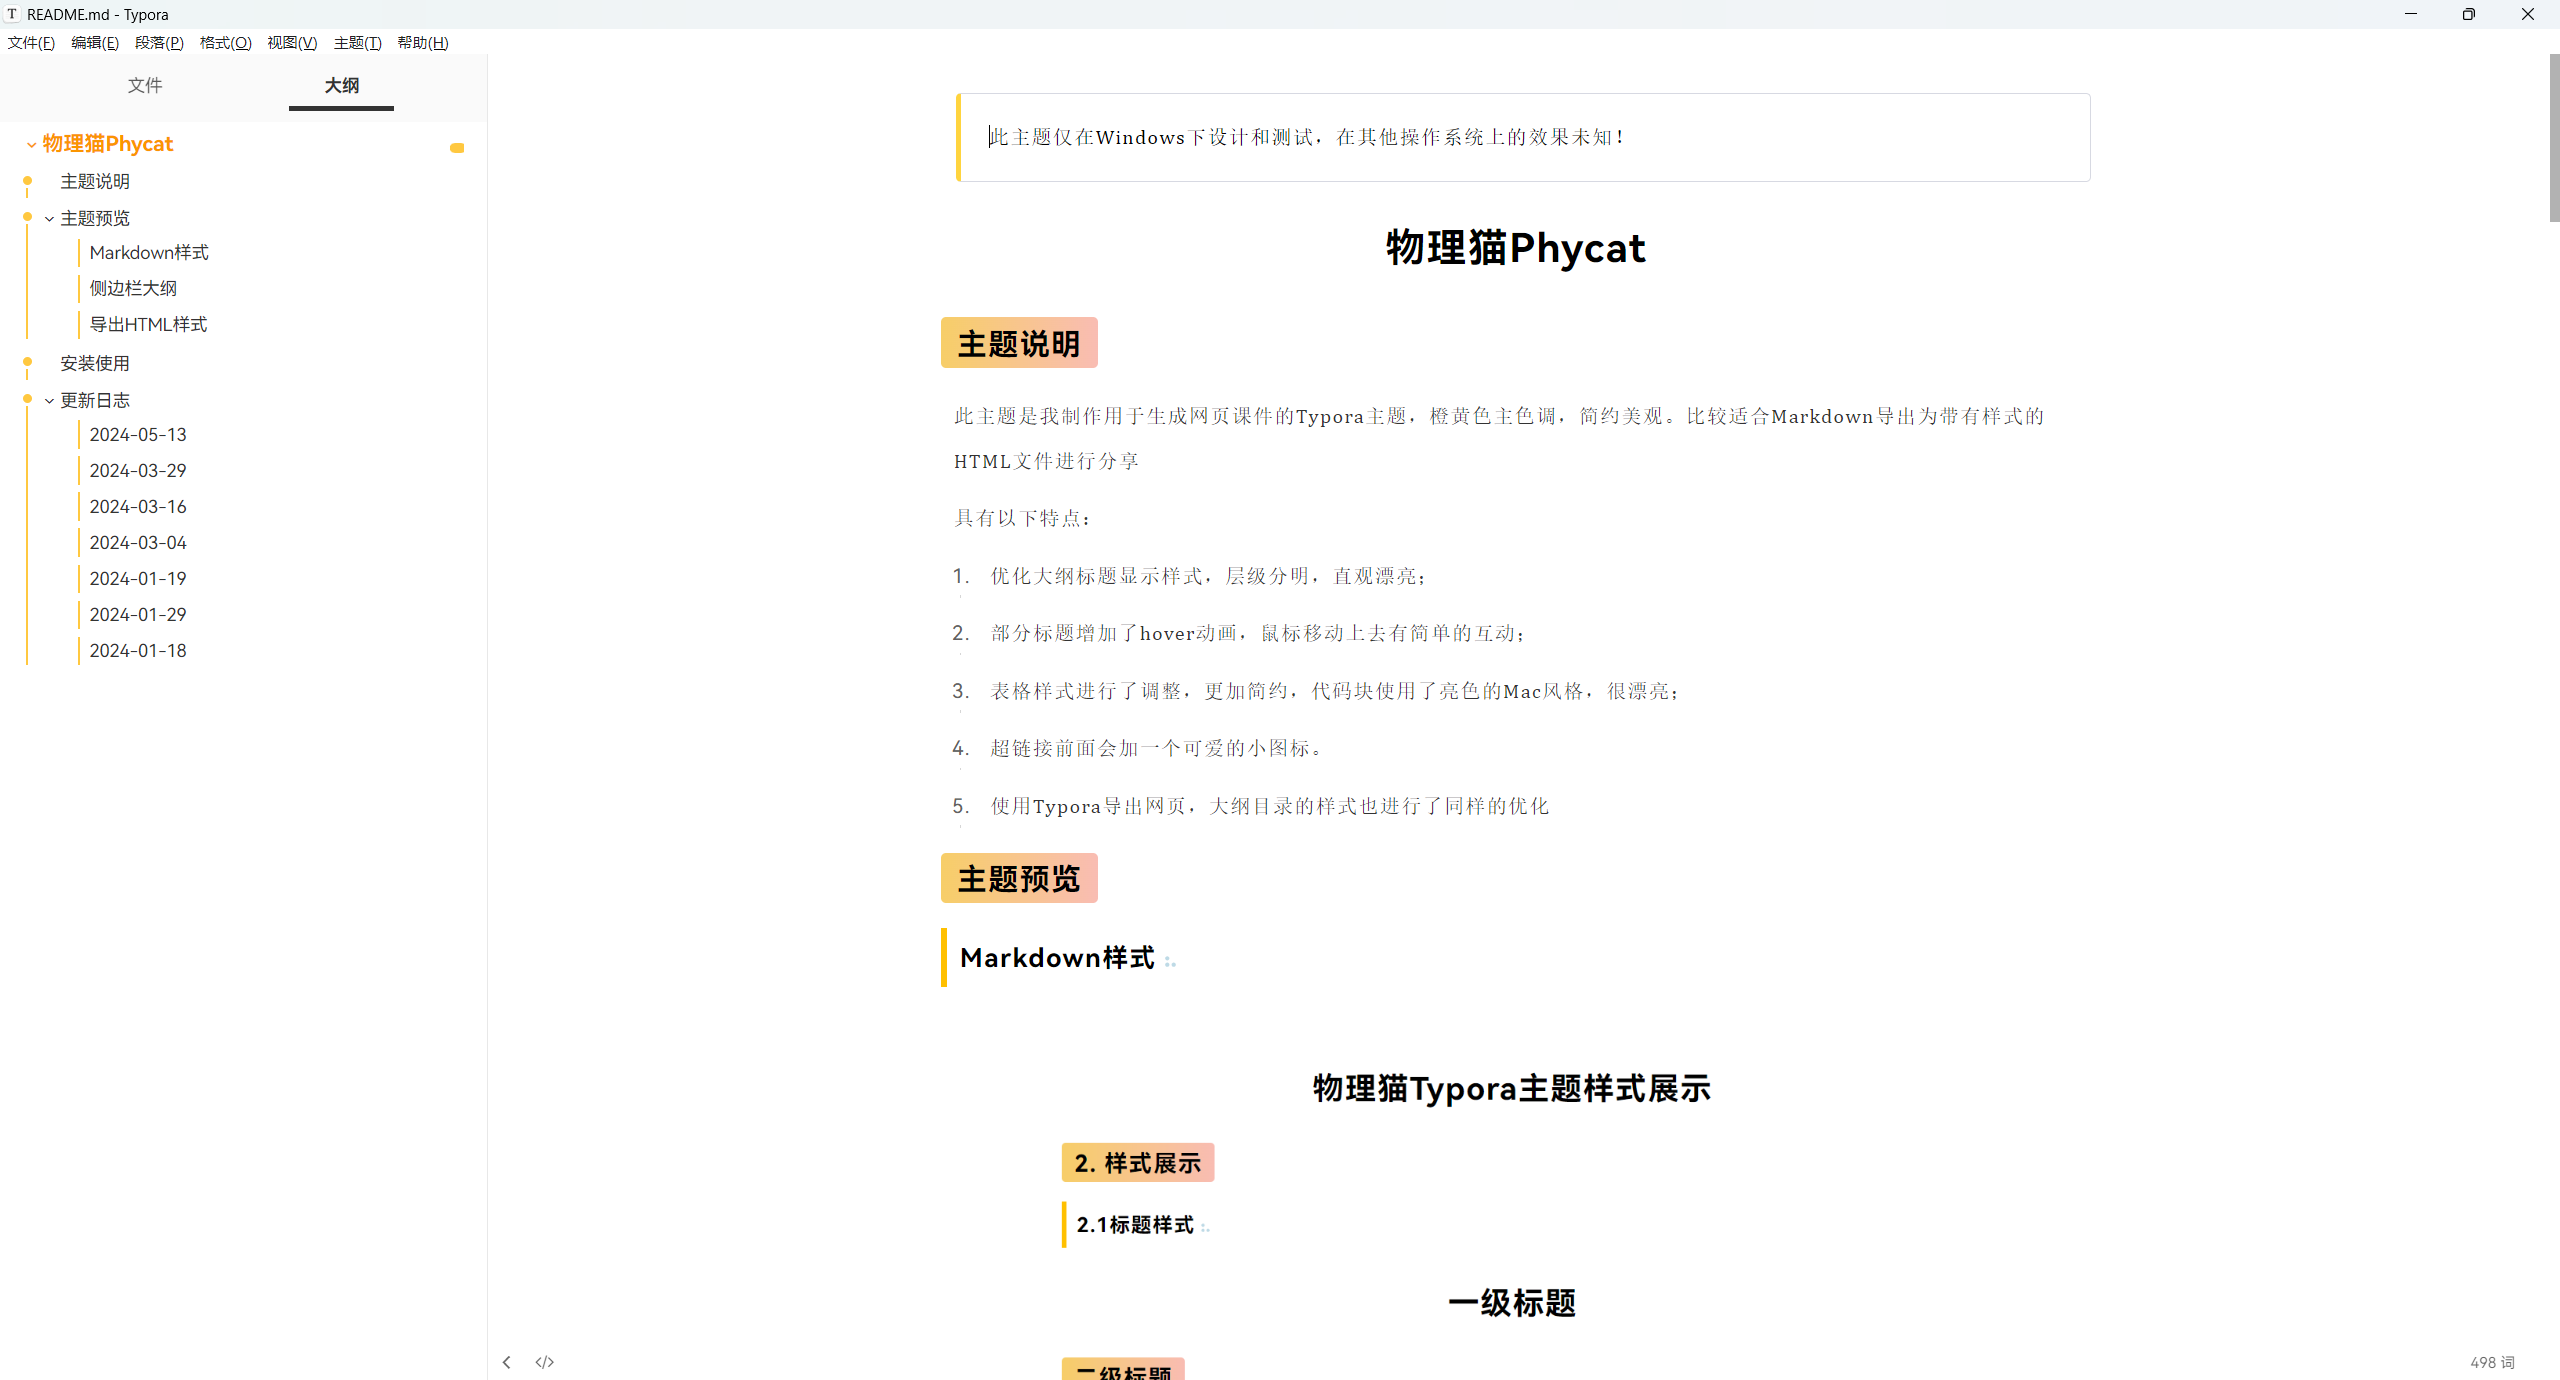Close the Typora window

(2528, 14)
